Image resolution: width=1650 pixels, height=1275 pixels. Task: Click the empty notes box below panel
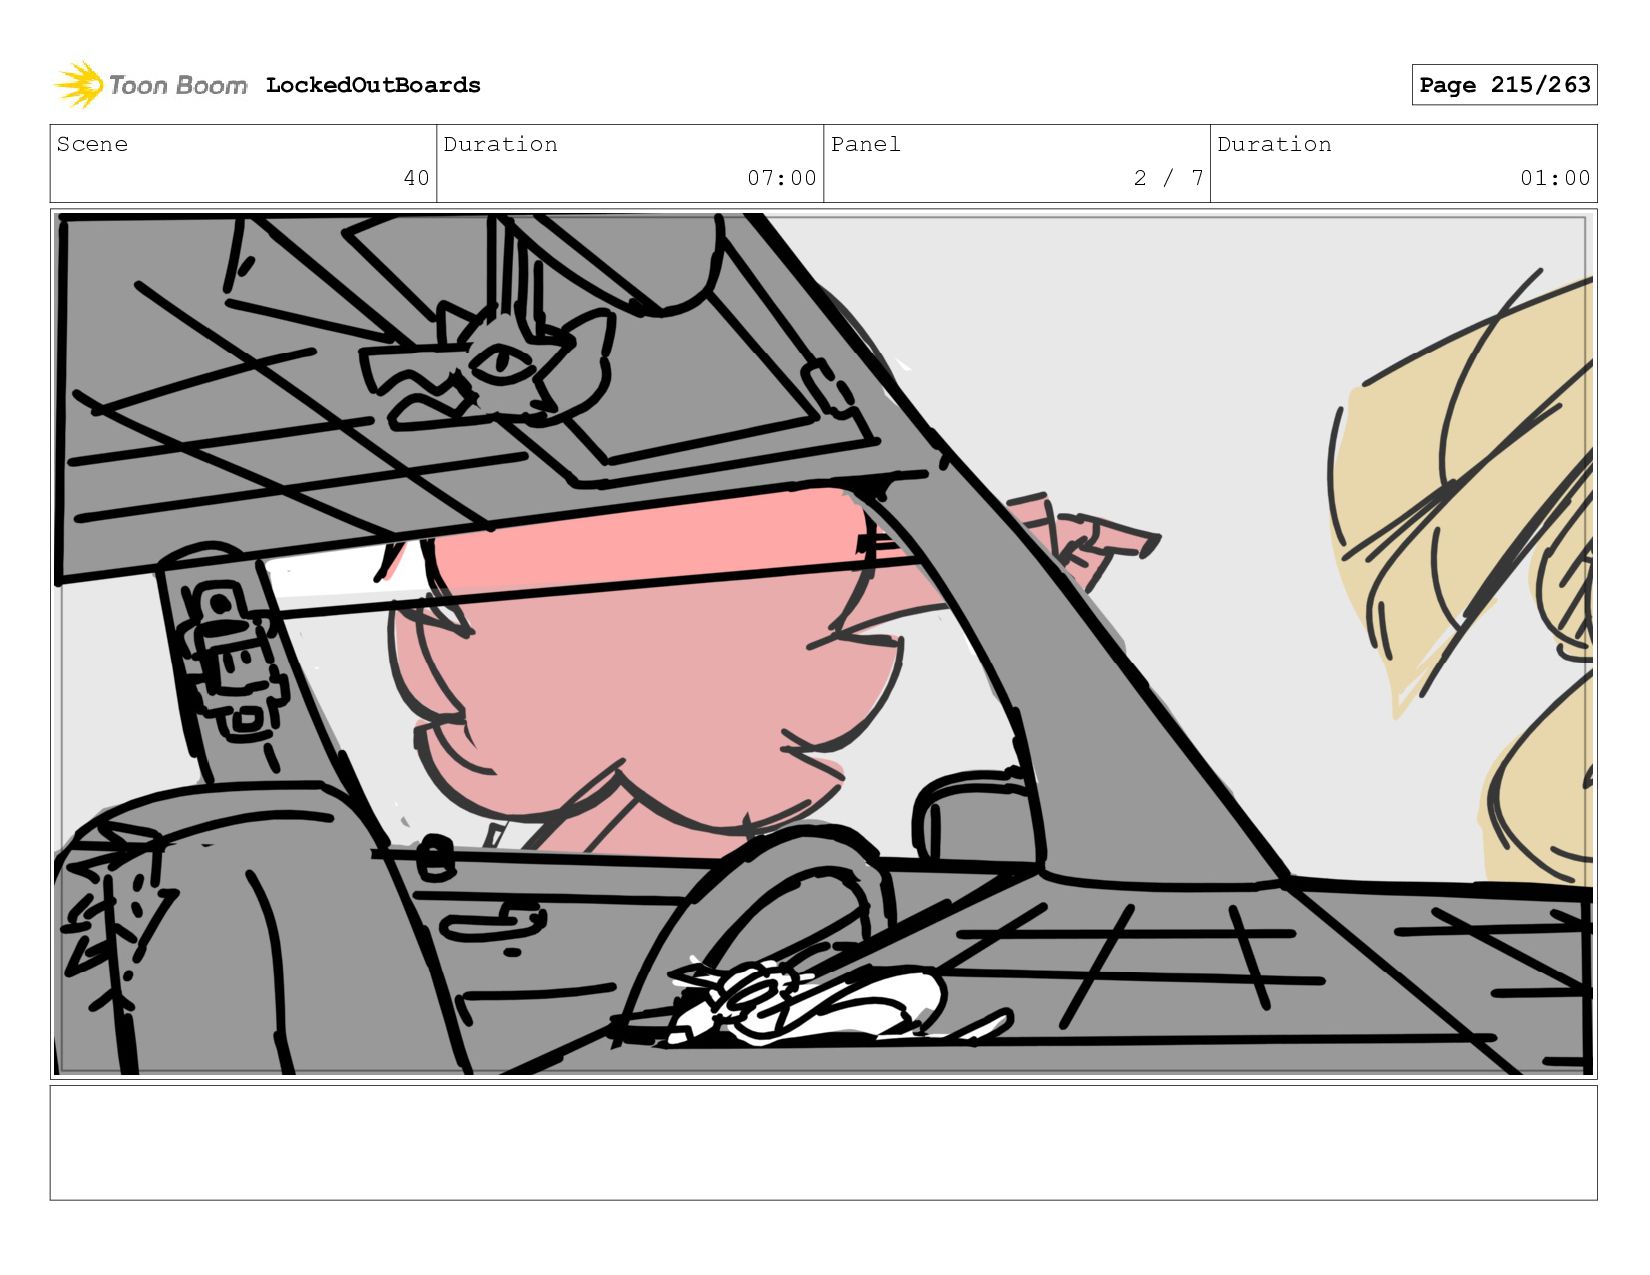click(823, 1143)
